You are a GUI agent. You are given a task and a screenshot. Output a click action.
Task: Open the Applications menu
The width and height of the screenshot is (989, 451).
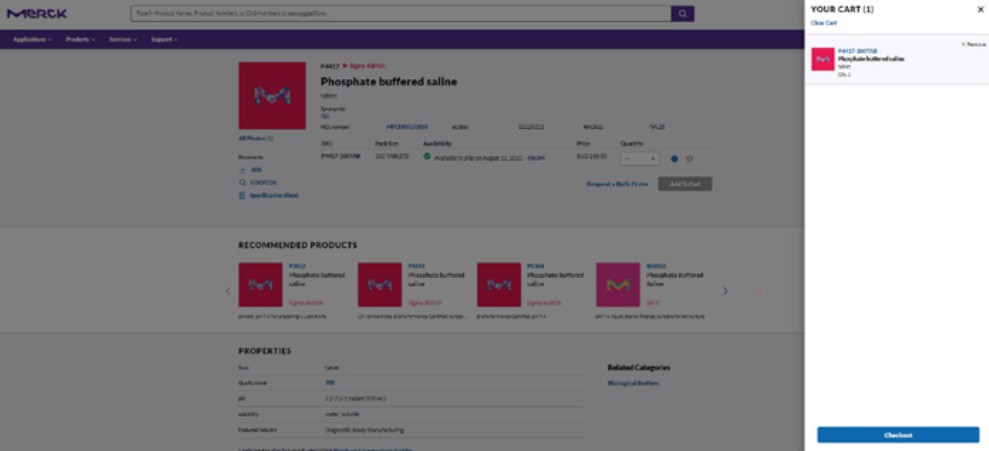[32, 39]
